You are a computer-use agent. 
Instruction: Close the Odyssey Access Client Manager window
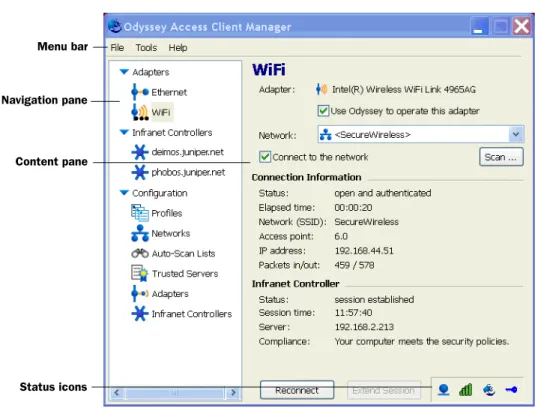(521, 26)
